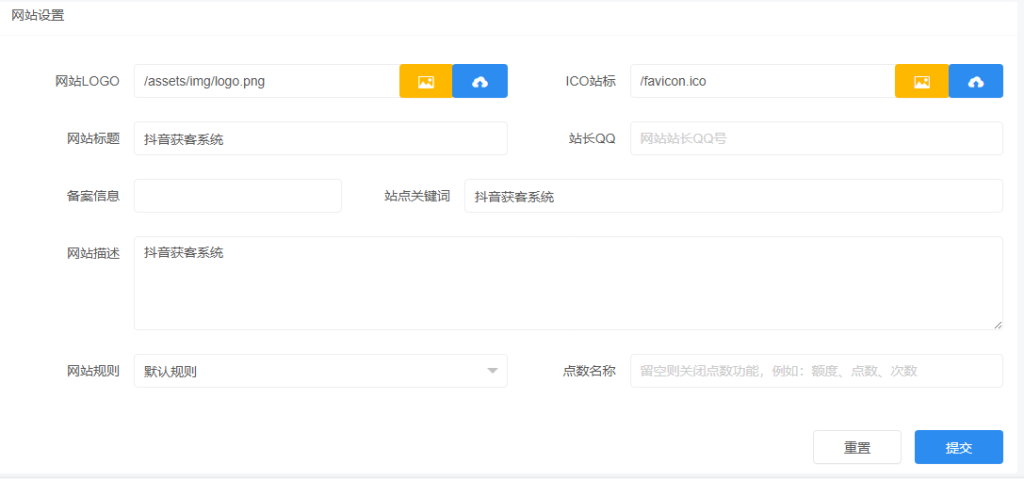Screen dimensions: 1024x479
Task: Click the 站长QQ field label
Action: (x=592, y=139)
